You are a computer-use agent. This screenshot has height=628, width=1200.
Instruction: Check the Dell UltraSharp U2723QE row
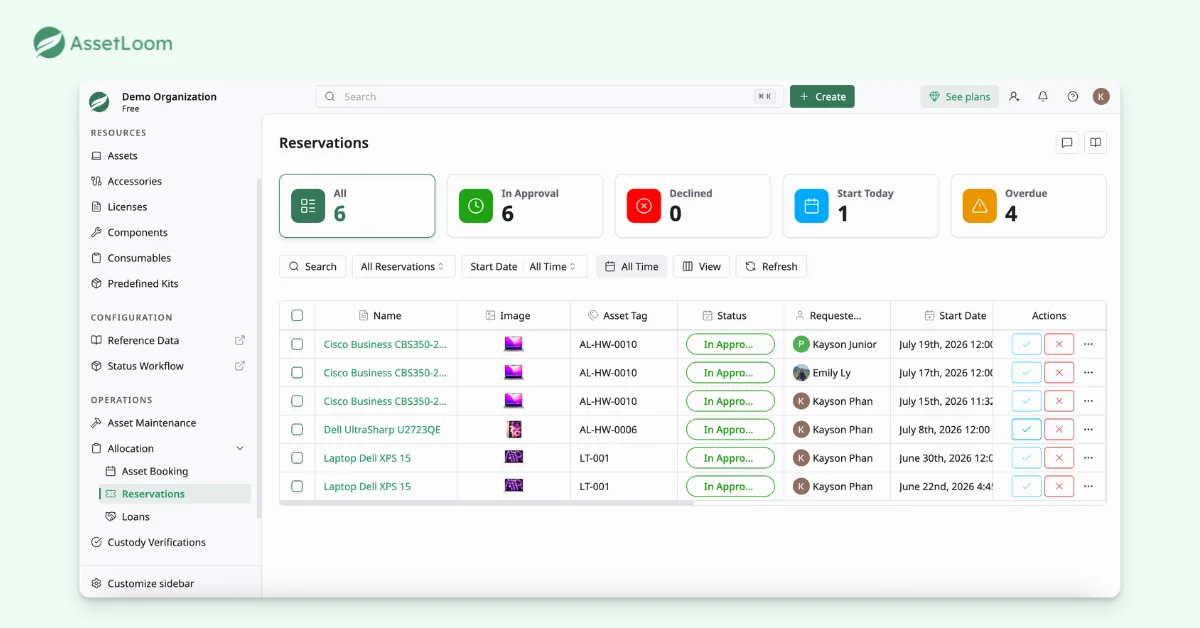pos(297,429)
